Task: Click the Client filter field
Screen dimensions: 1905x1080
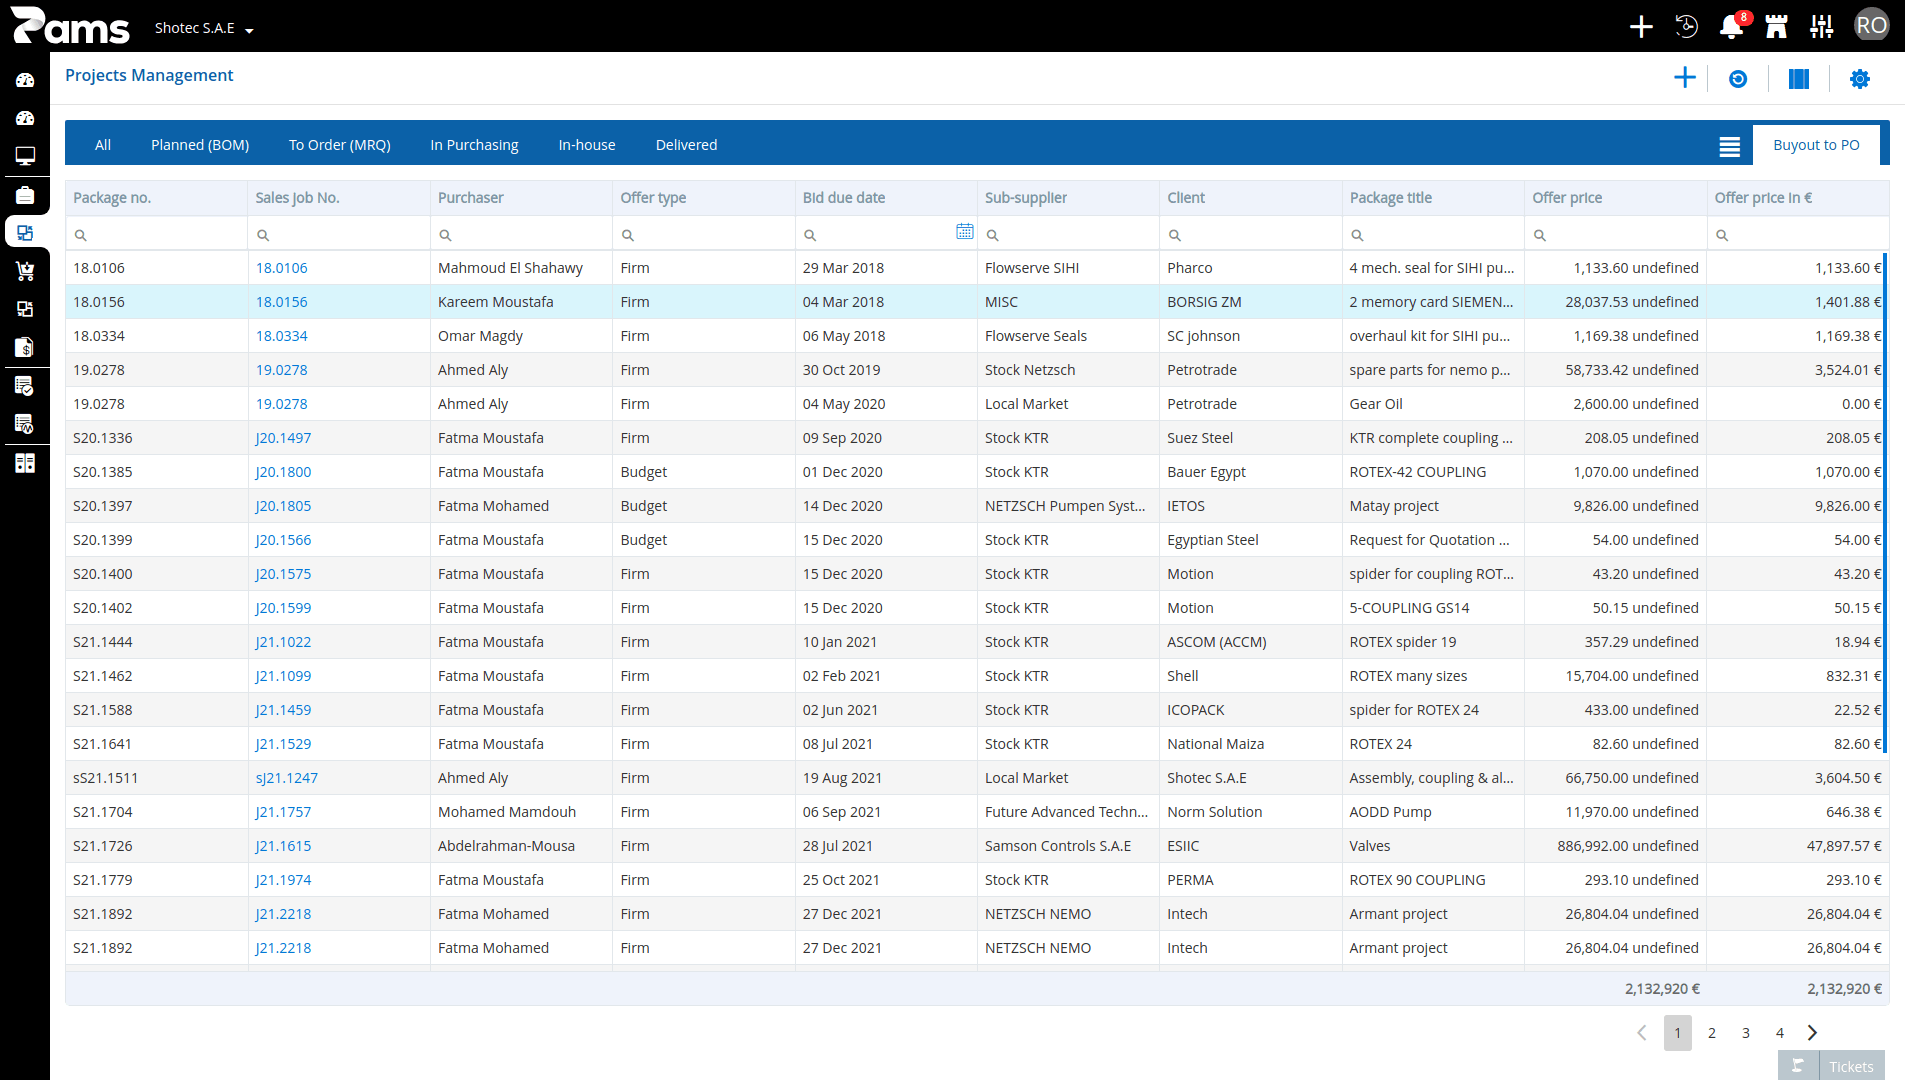Action: click(1250, 234)
